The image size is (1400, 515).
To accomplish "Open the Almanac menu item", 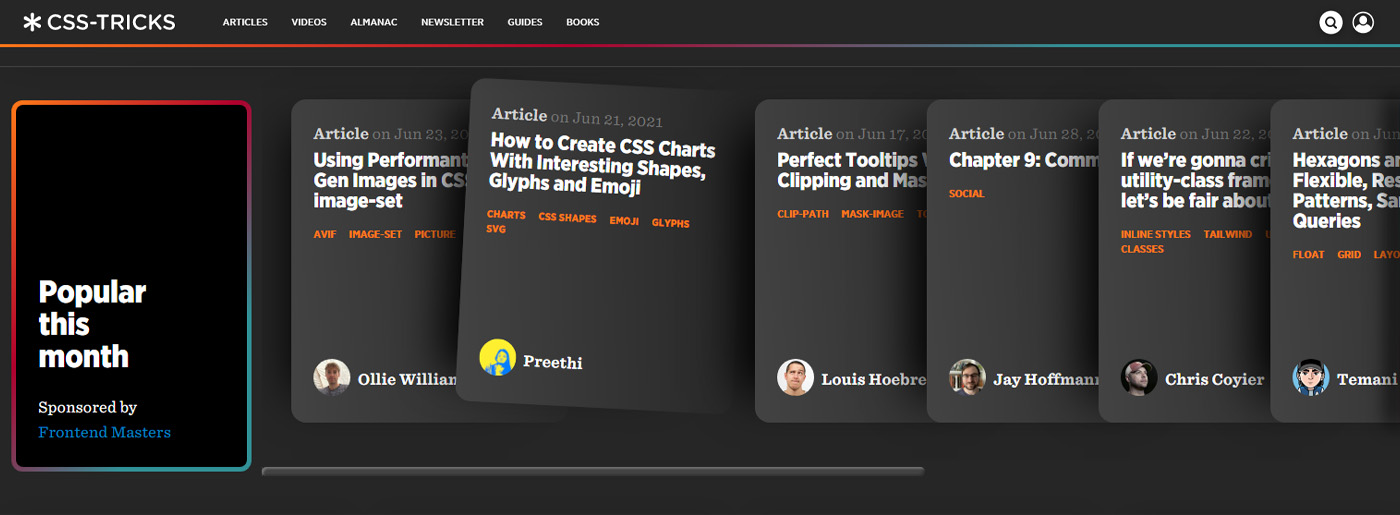I will [374, 22].
